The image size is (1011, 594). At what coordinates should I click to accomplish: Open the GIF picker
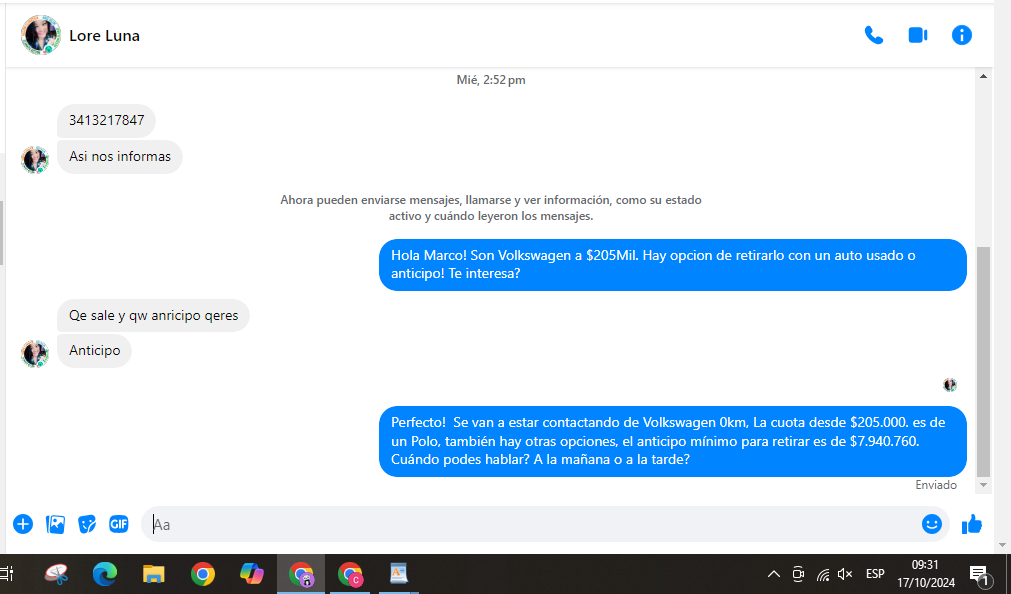pyautogui.click(x=119, y=524)
